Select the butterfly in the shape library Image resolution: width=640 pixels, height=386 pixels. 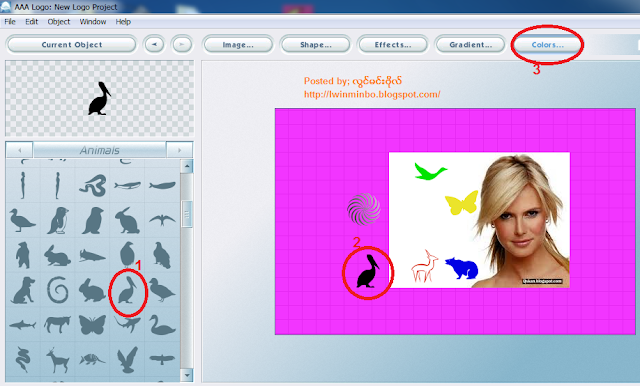click(93, 325)
